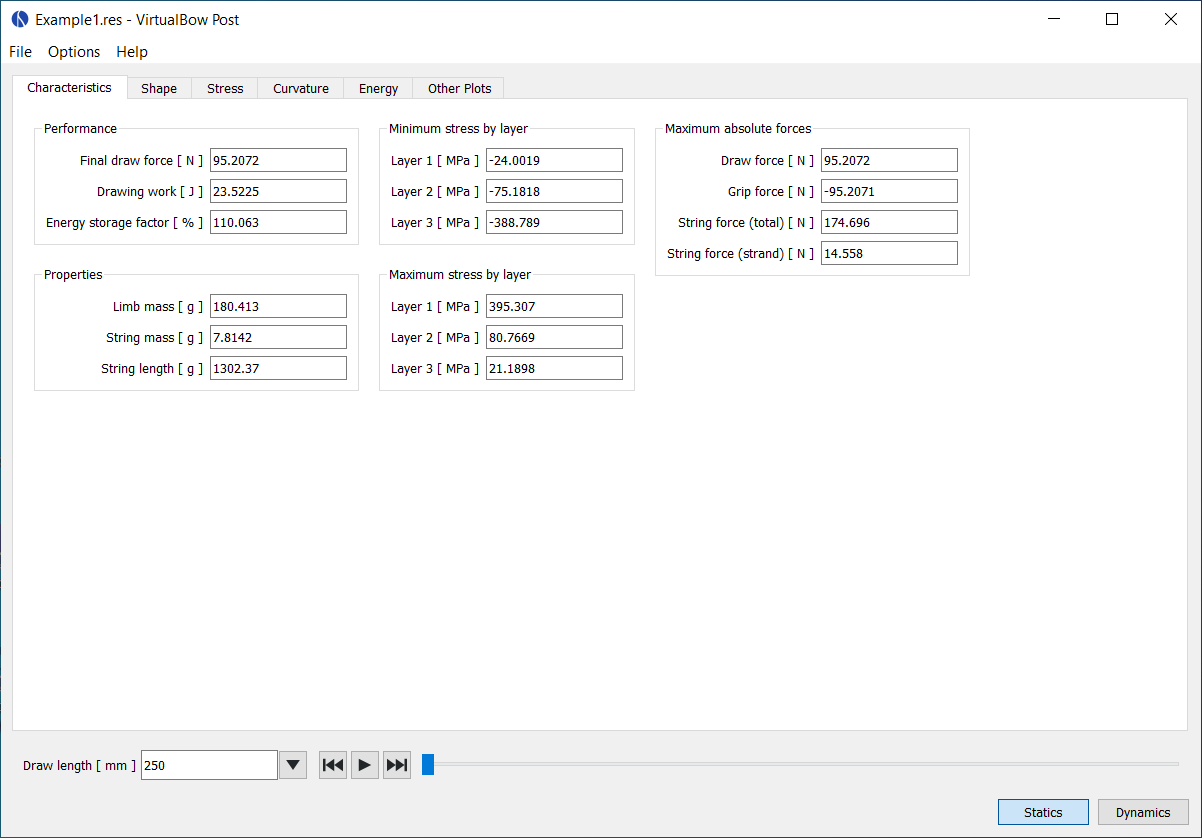The height and width of the screenshot is (838, 1202).
Task: Maximize the VirtualBow Post window
Action: pos(1112,19)
